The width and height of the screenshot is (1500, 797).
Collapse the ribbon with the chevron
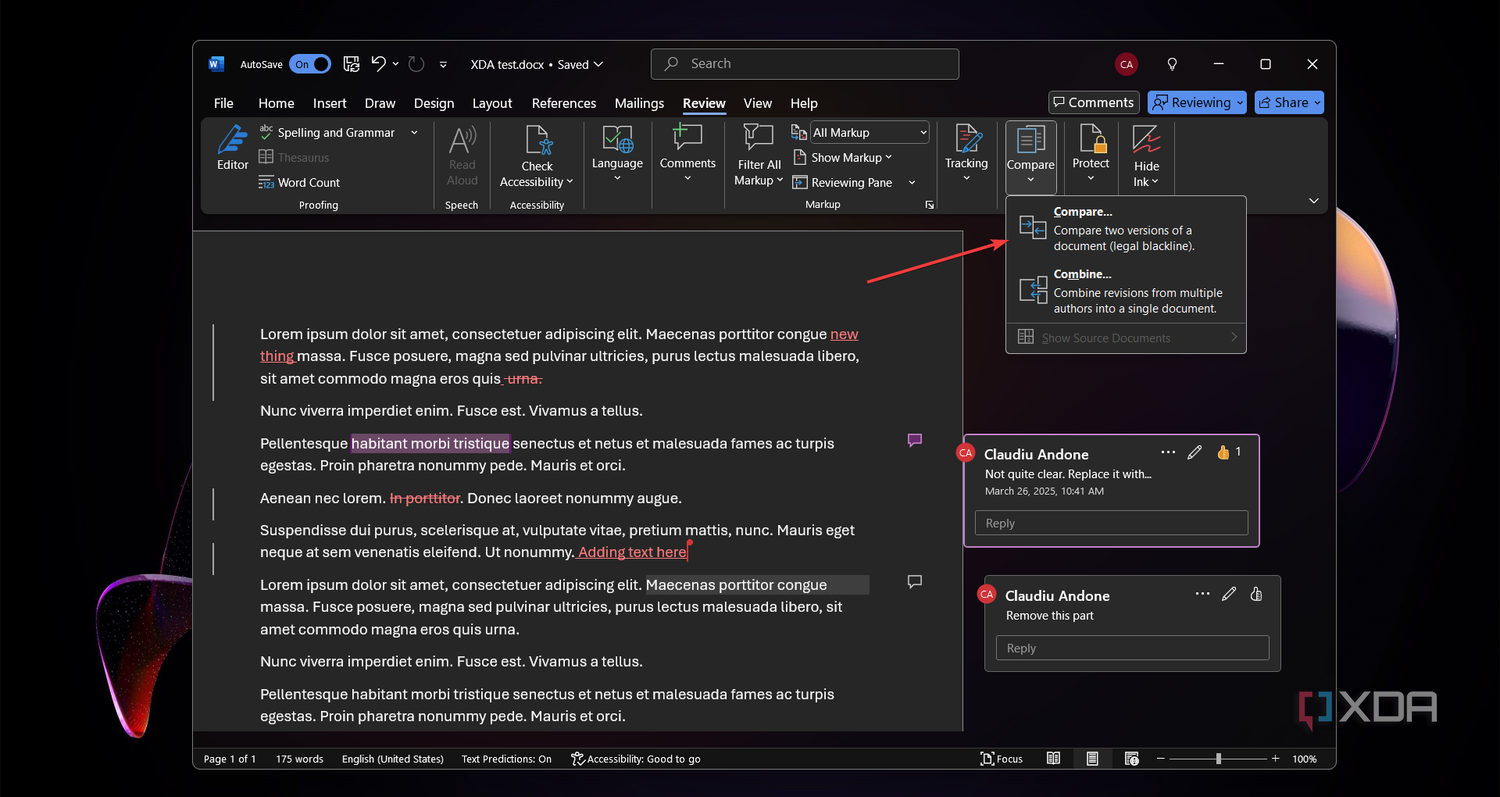click(1313, 201)
